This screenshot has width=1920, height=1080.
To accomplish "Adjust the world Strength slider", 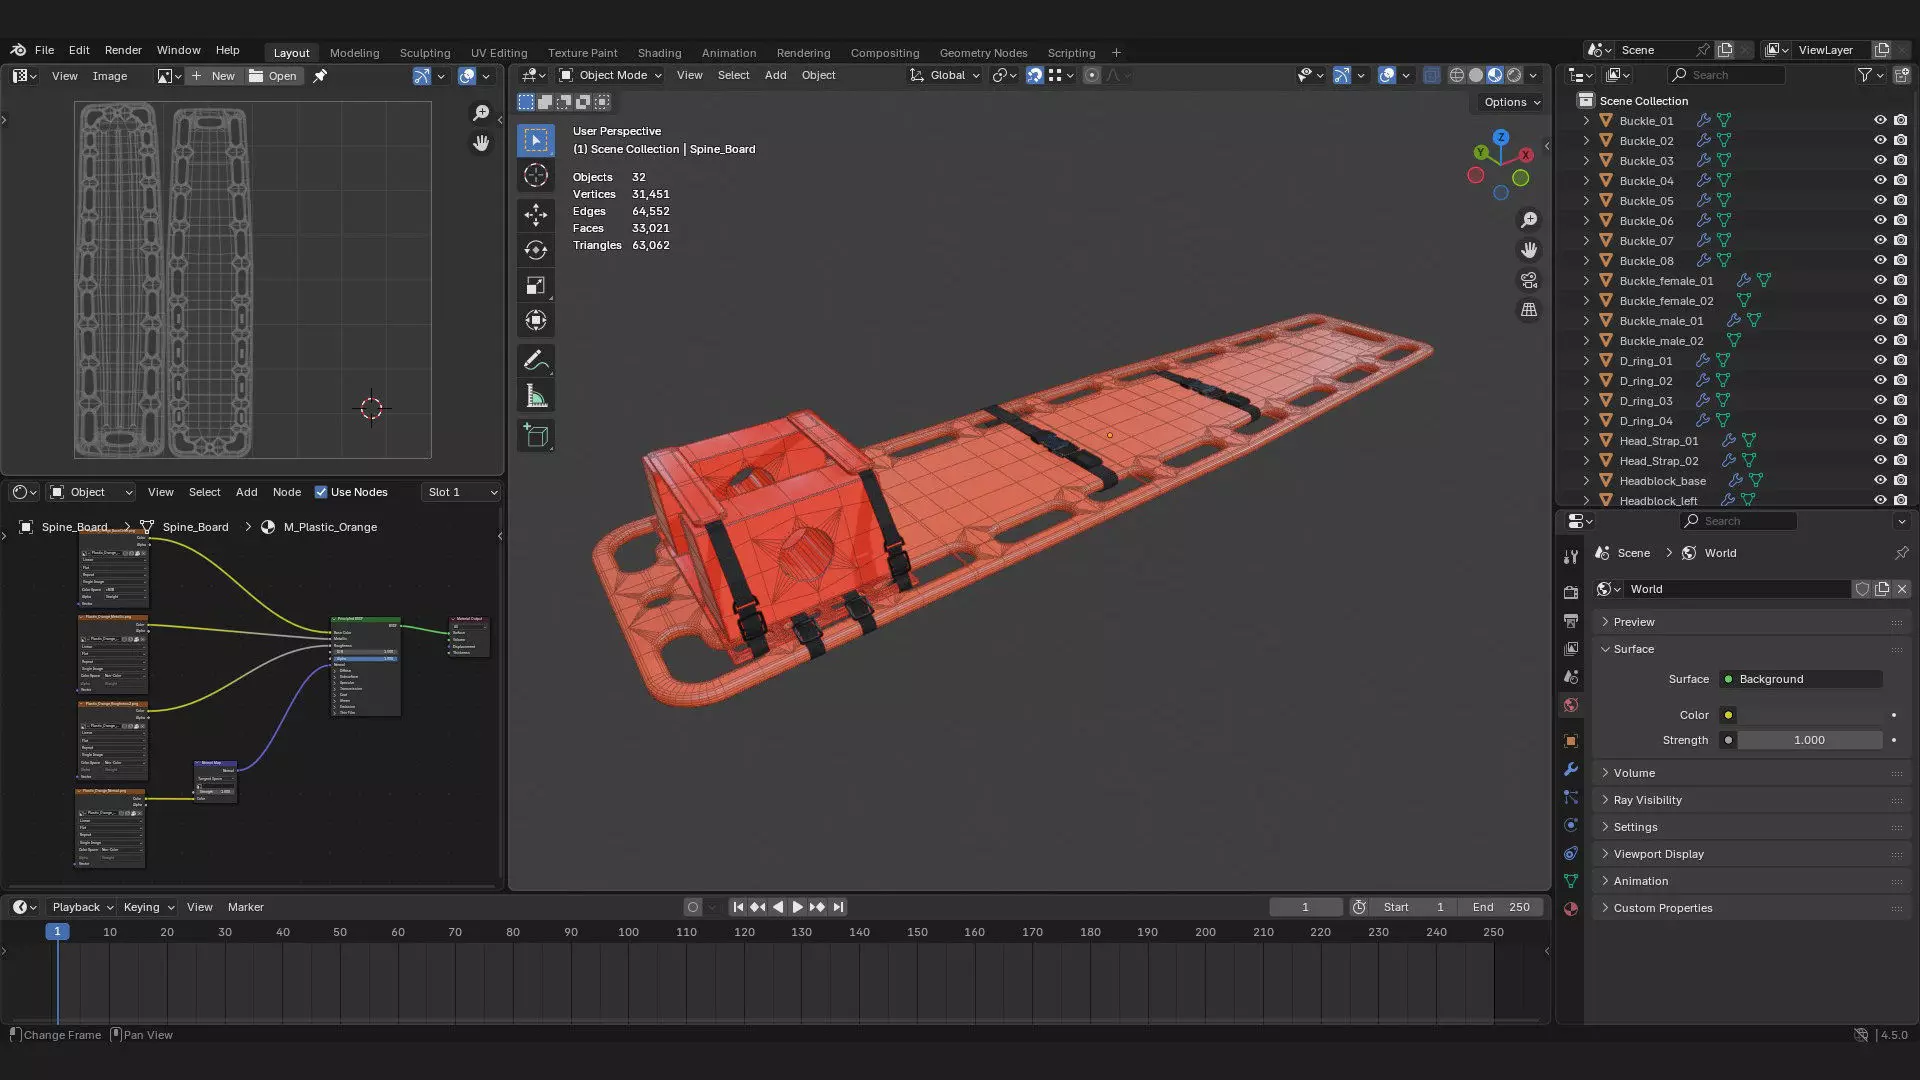I will tap(1809, 740).
